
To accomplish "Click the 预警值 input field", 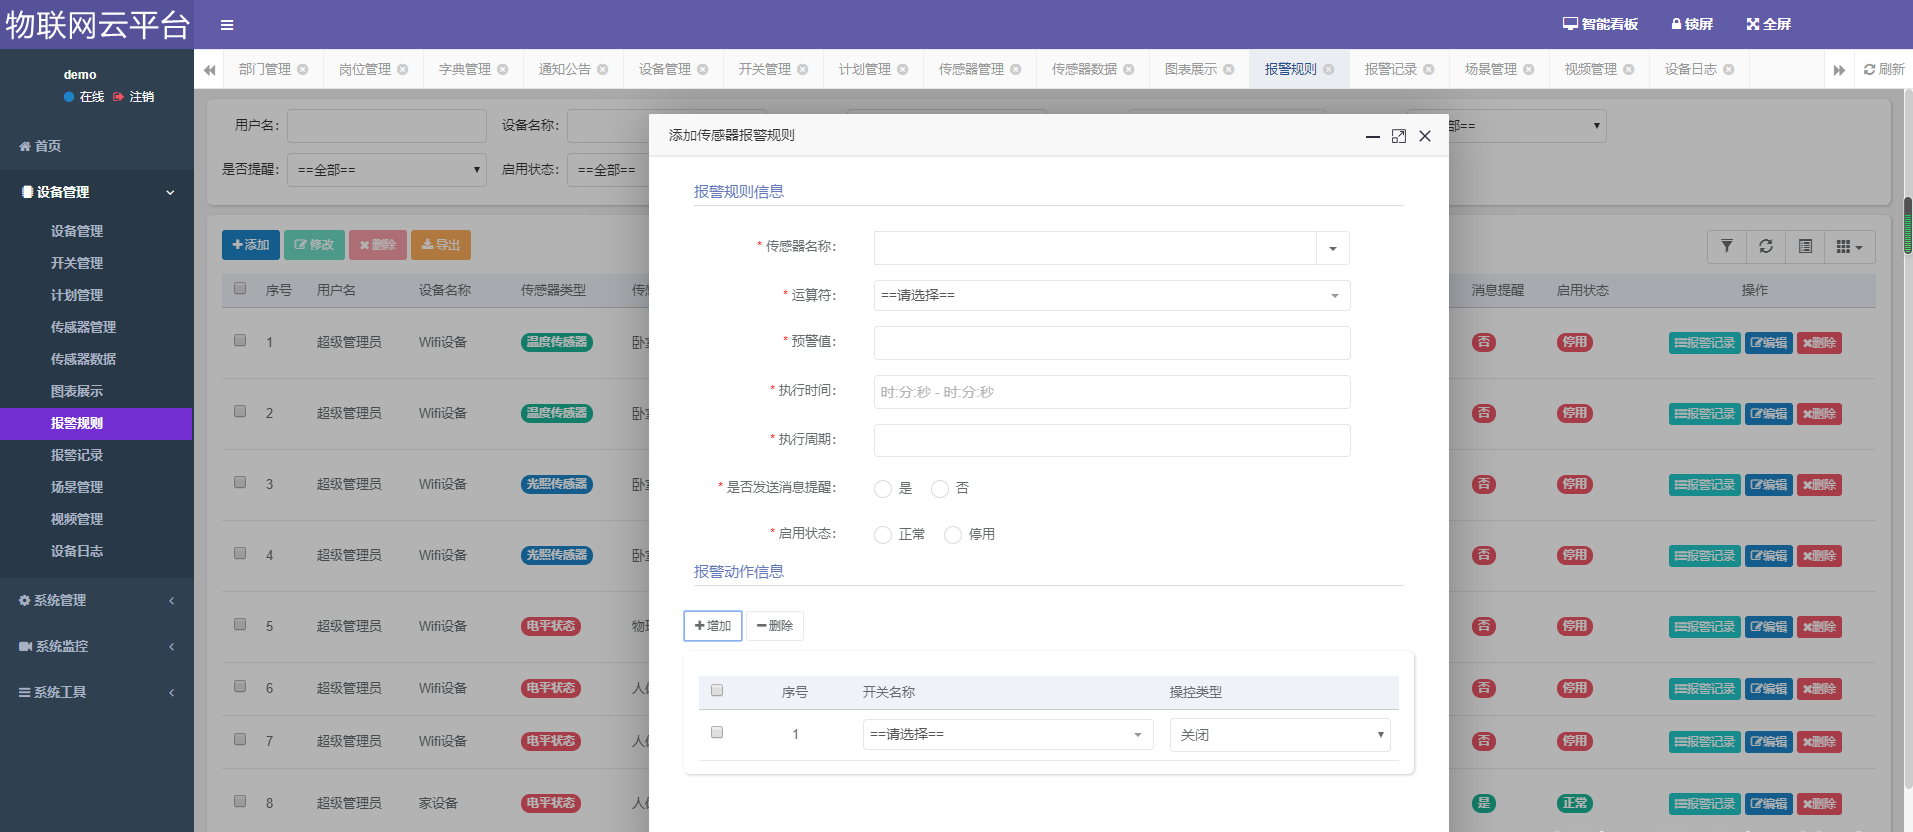I will tap(1111, 343).
